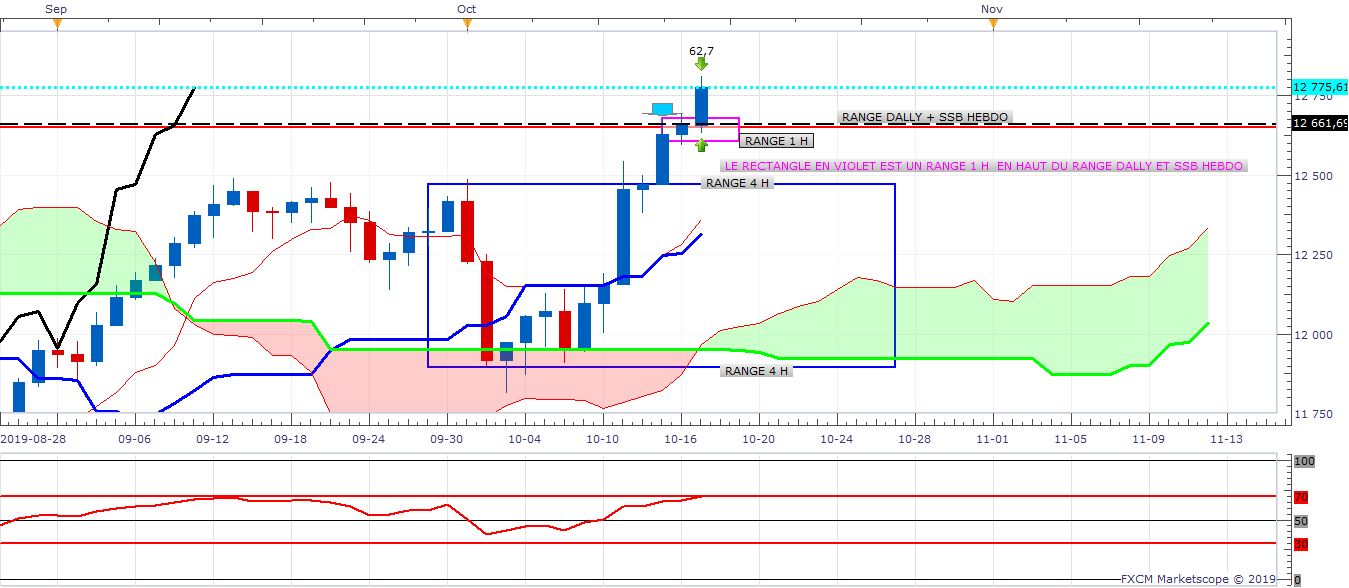Click the red 30 level tag in the oscillator
Image resolution: width=1349 pixels, height=588 pixels.
coord(1301,544)
